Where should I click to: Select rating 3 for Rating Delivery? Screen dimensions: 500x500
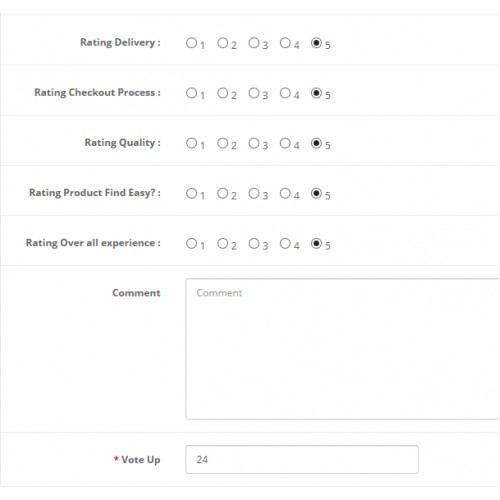[254, 43]
